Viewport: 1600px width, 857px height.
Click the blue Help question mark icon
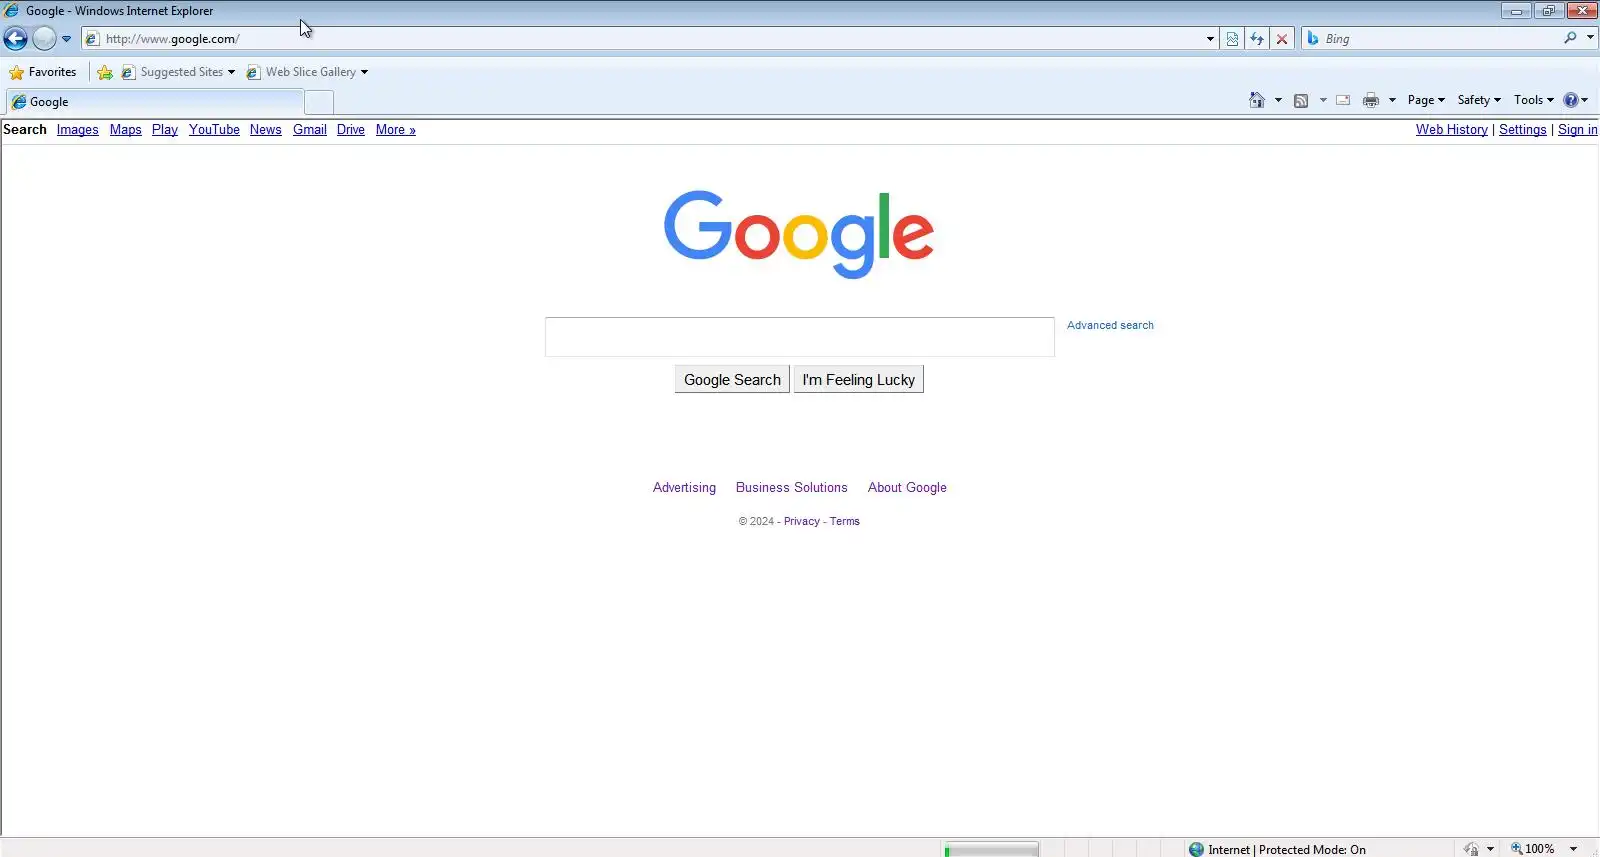coord(1571,100)
